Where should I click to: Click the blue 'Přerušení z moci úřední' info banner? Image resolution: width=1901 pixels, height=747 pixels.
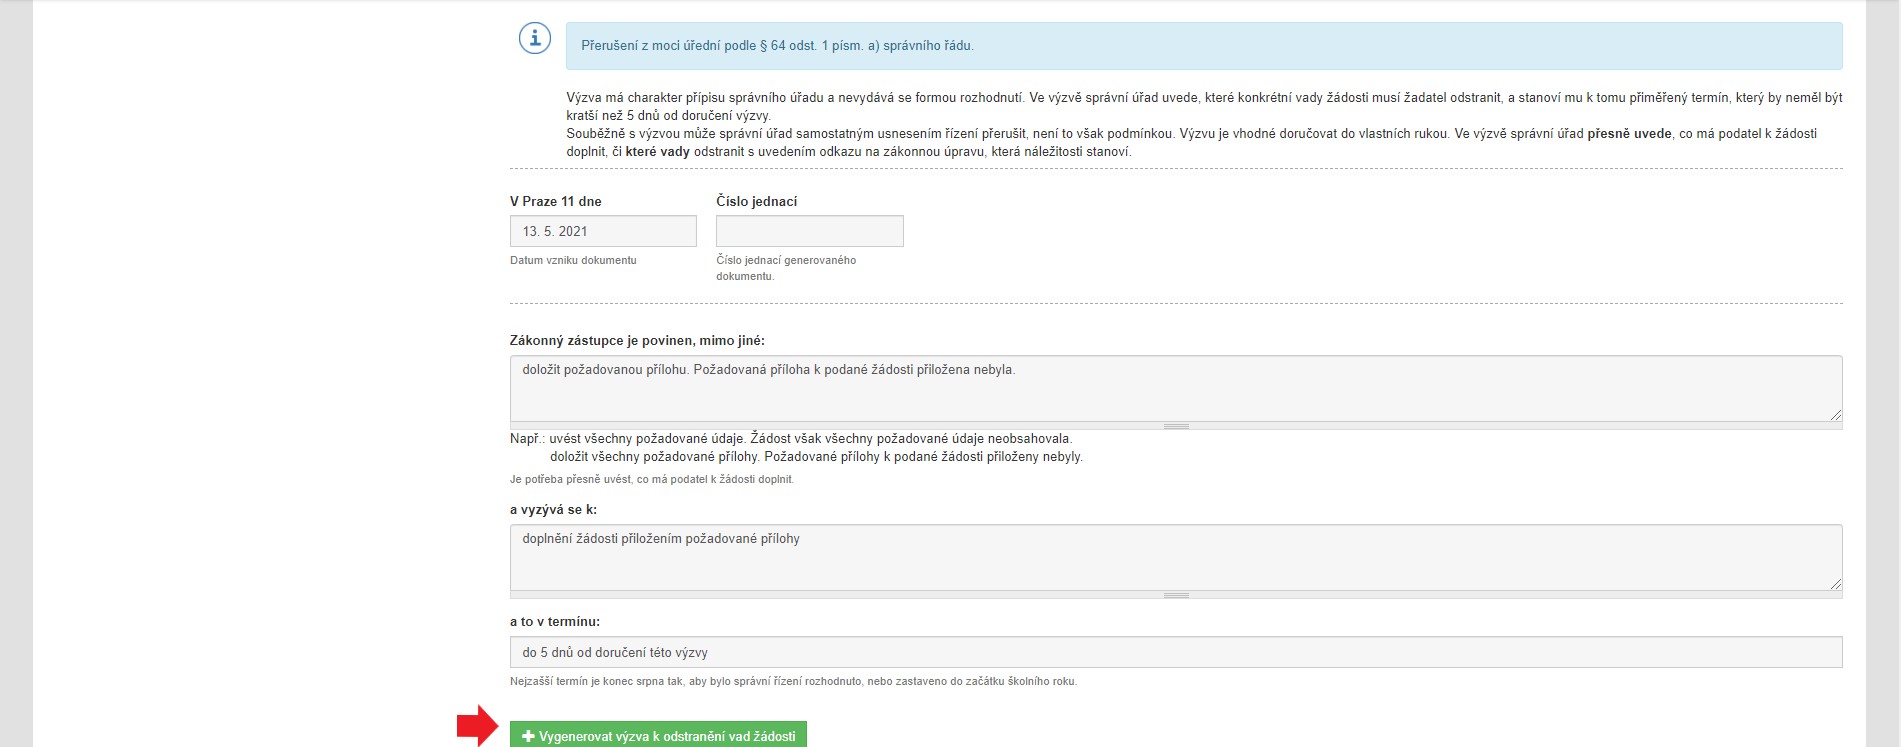tap(1204, 46)
